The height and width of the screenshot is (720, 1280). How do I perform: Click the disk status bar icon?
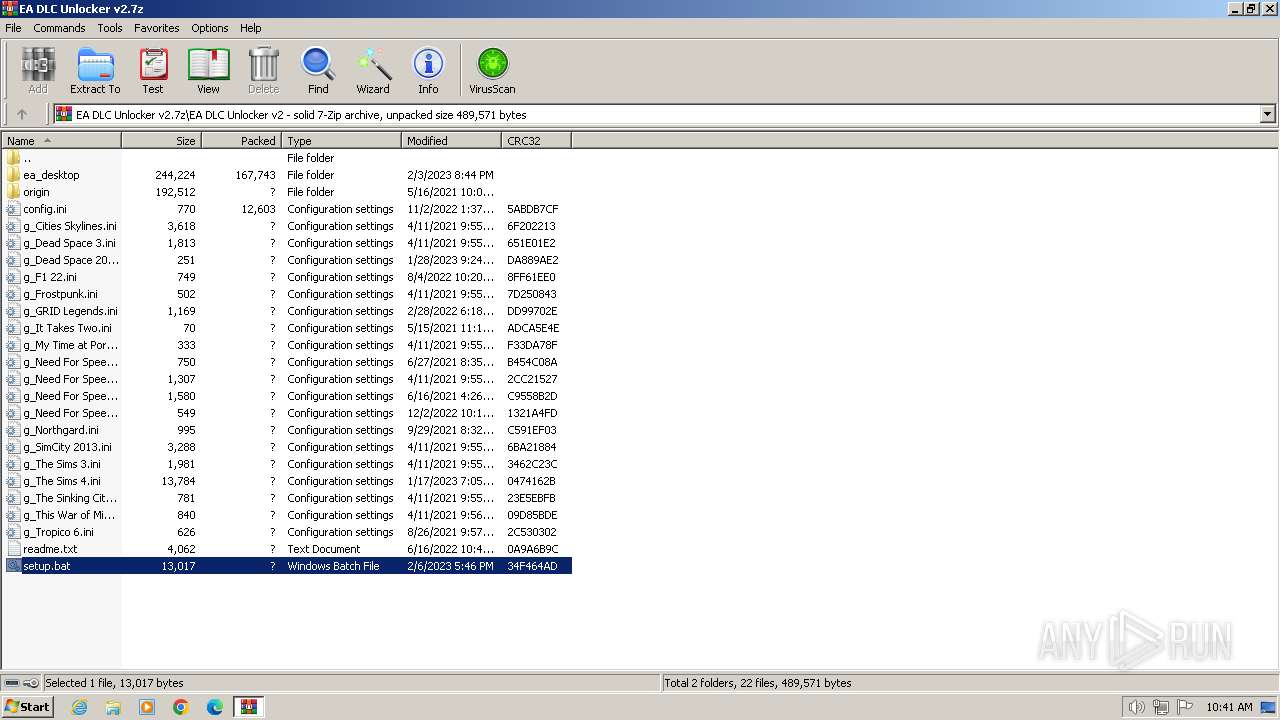[x=13, y=683]
